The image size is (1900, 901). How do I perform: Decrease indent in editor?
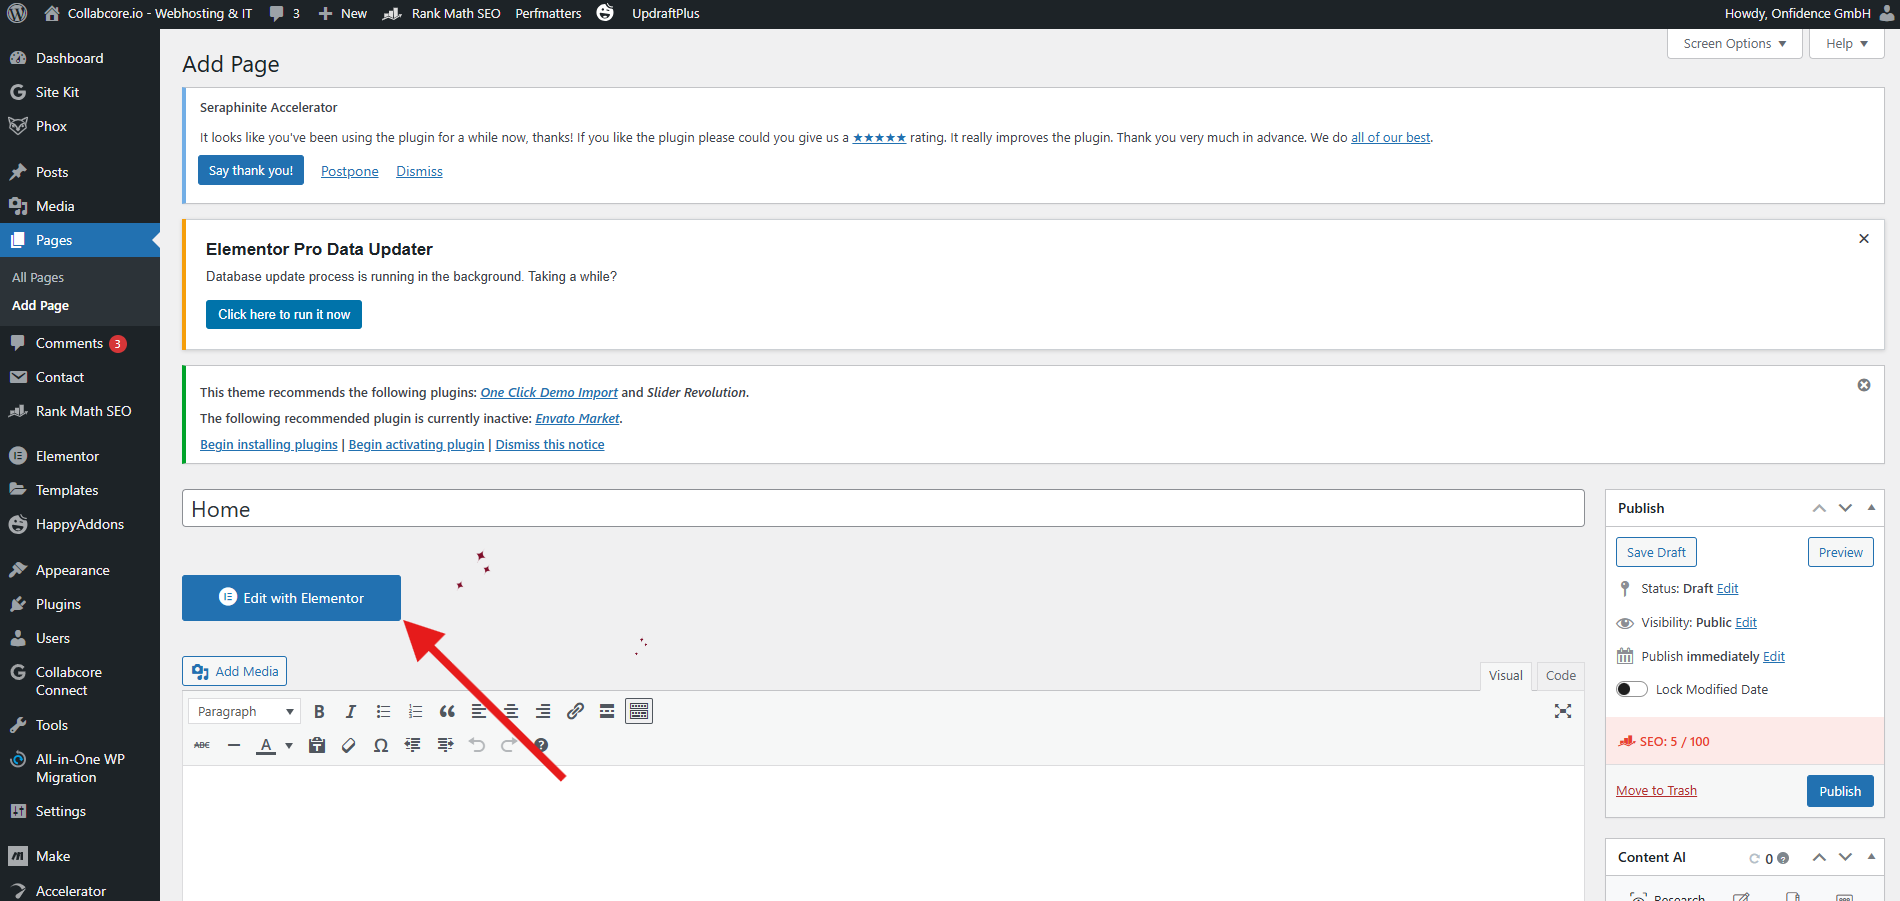click(x=413, y=746)
